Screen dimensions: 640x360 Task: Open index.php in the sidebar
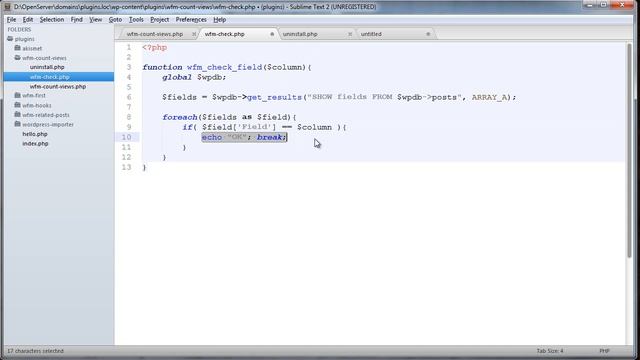pos(35,144)
